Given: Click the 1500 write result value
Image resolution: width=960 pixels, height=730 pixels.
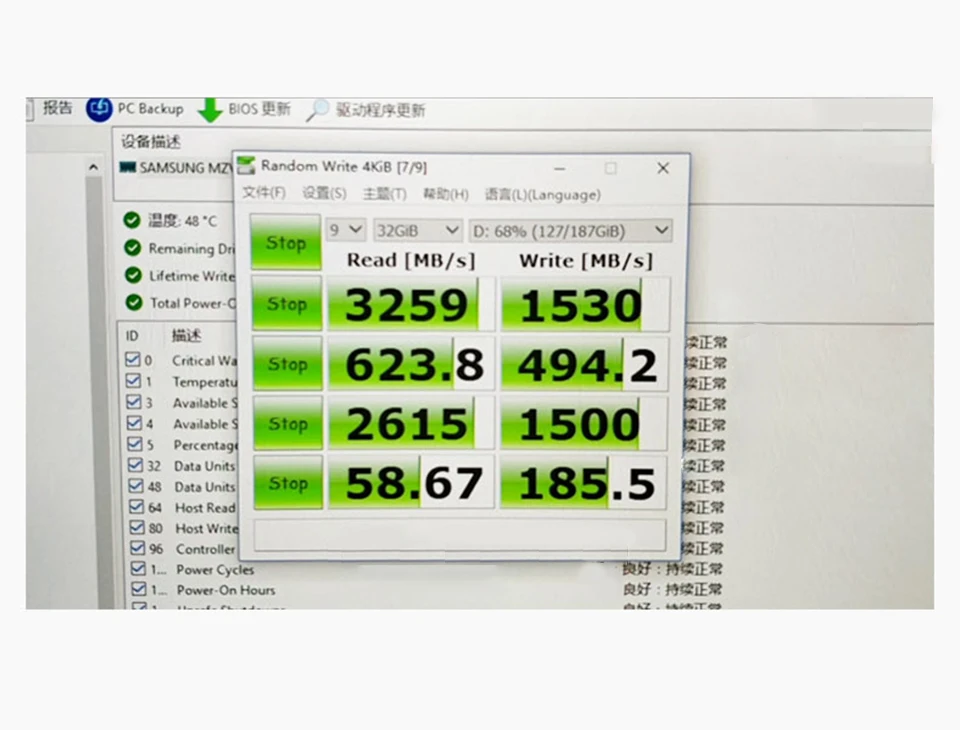Looking at the screenshot, I should point(579,424).
